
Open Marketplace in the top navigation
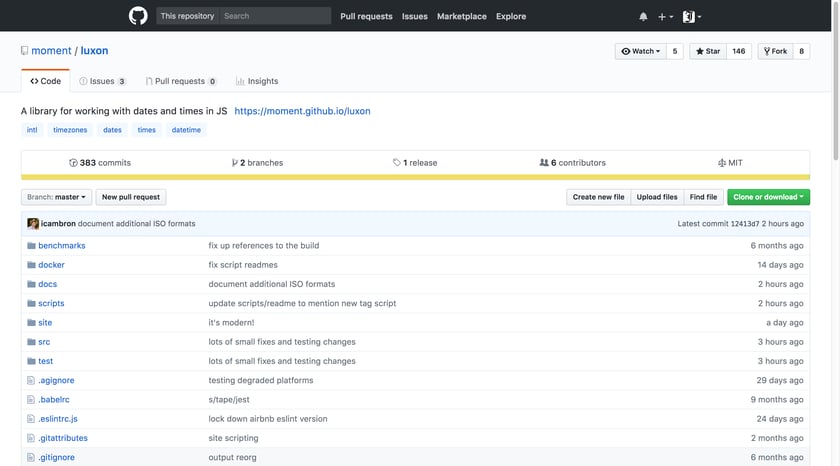coord(462,17)
